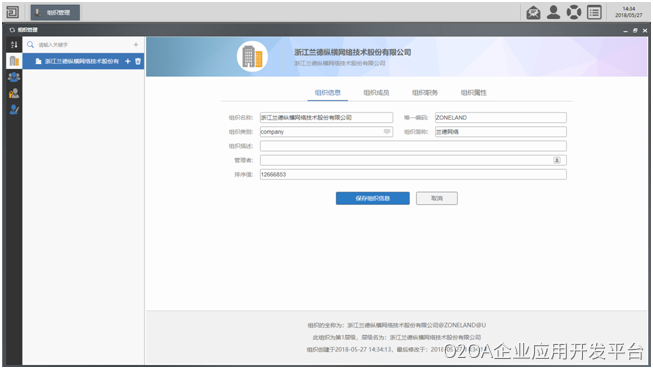Minimize the organization management window
Screen dimensions: 653x369
(x=626, y=31)
